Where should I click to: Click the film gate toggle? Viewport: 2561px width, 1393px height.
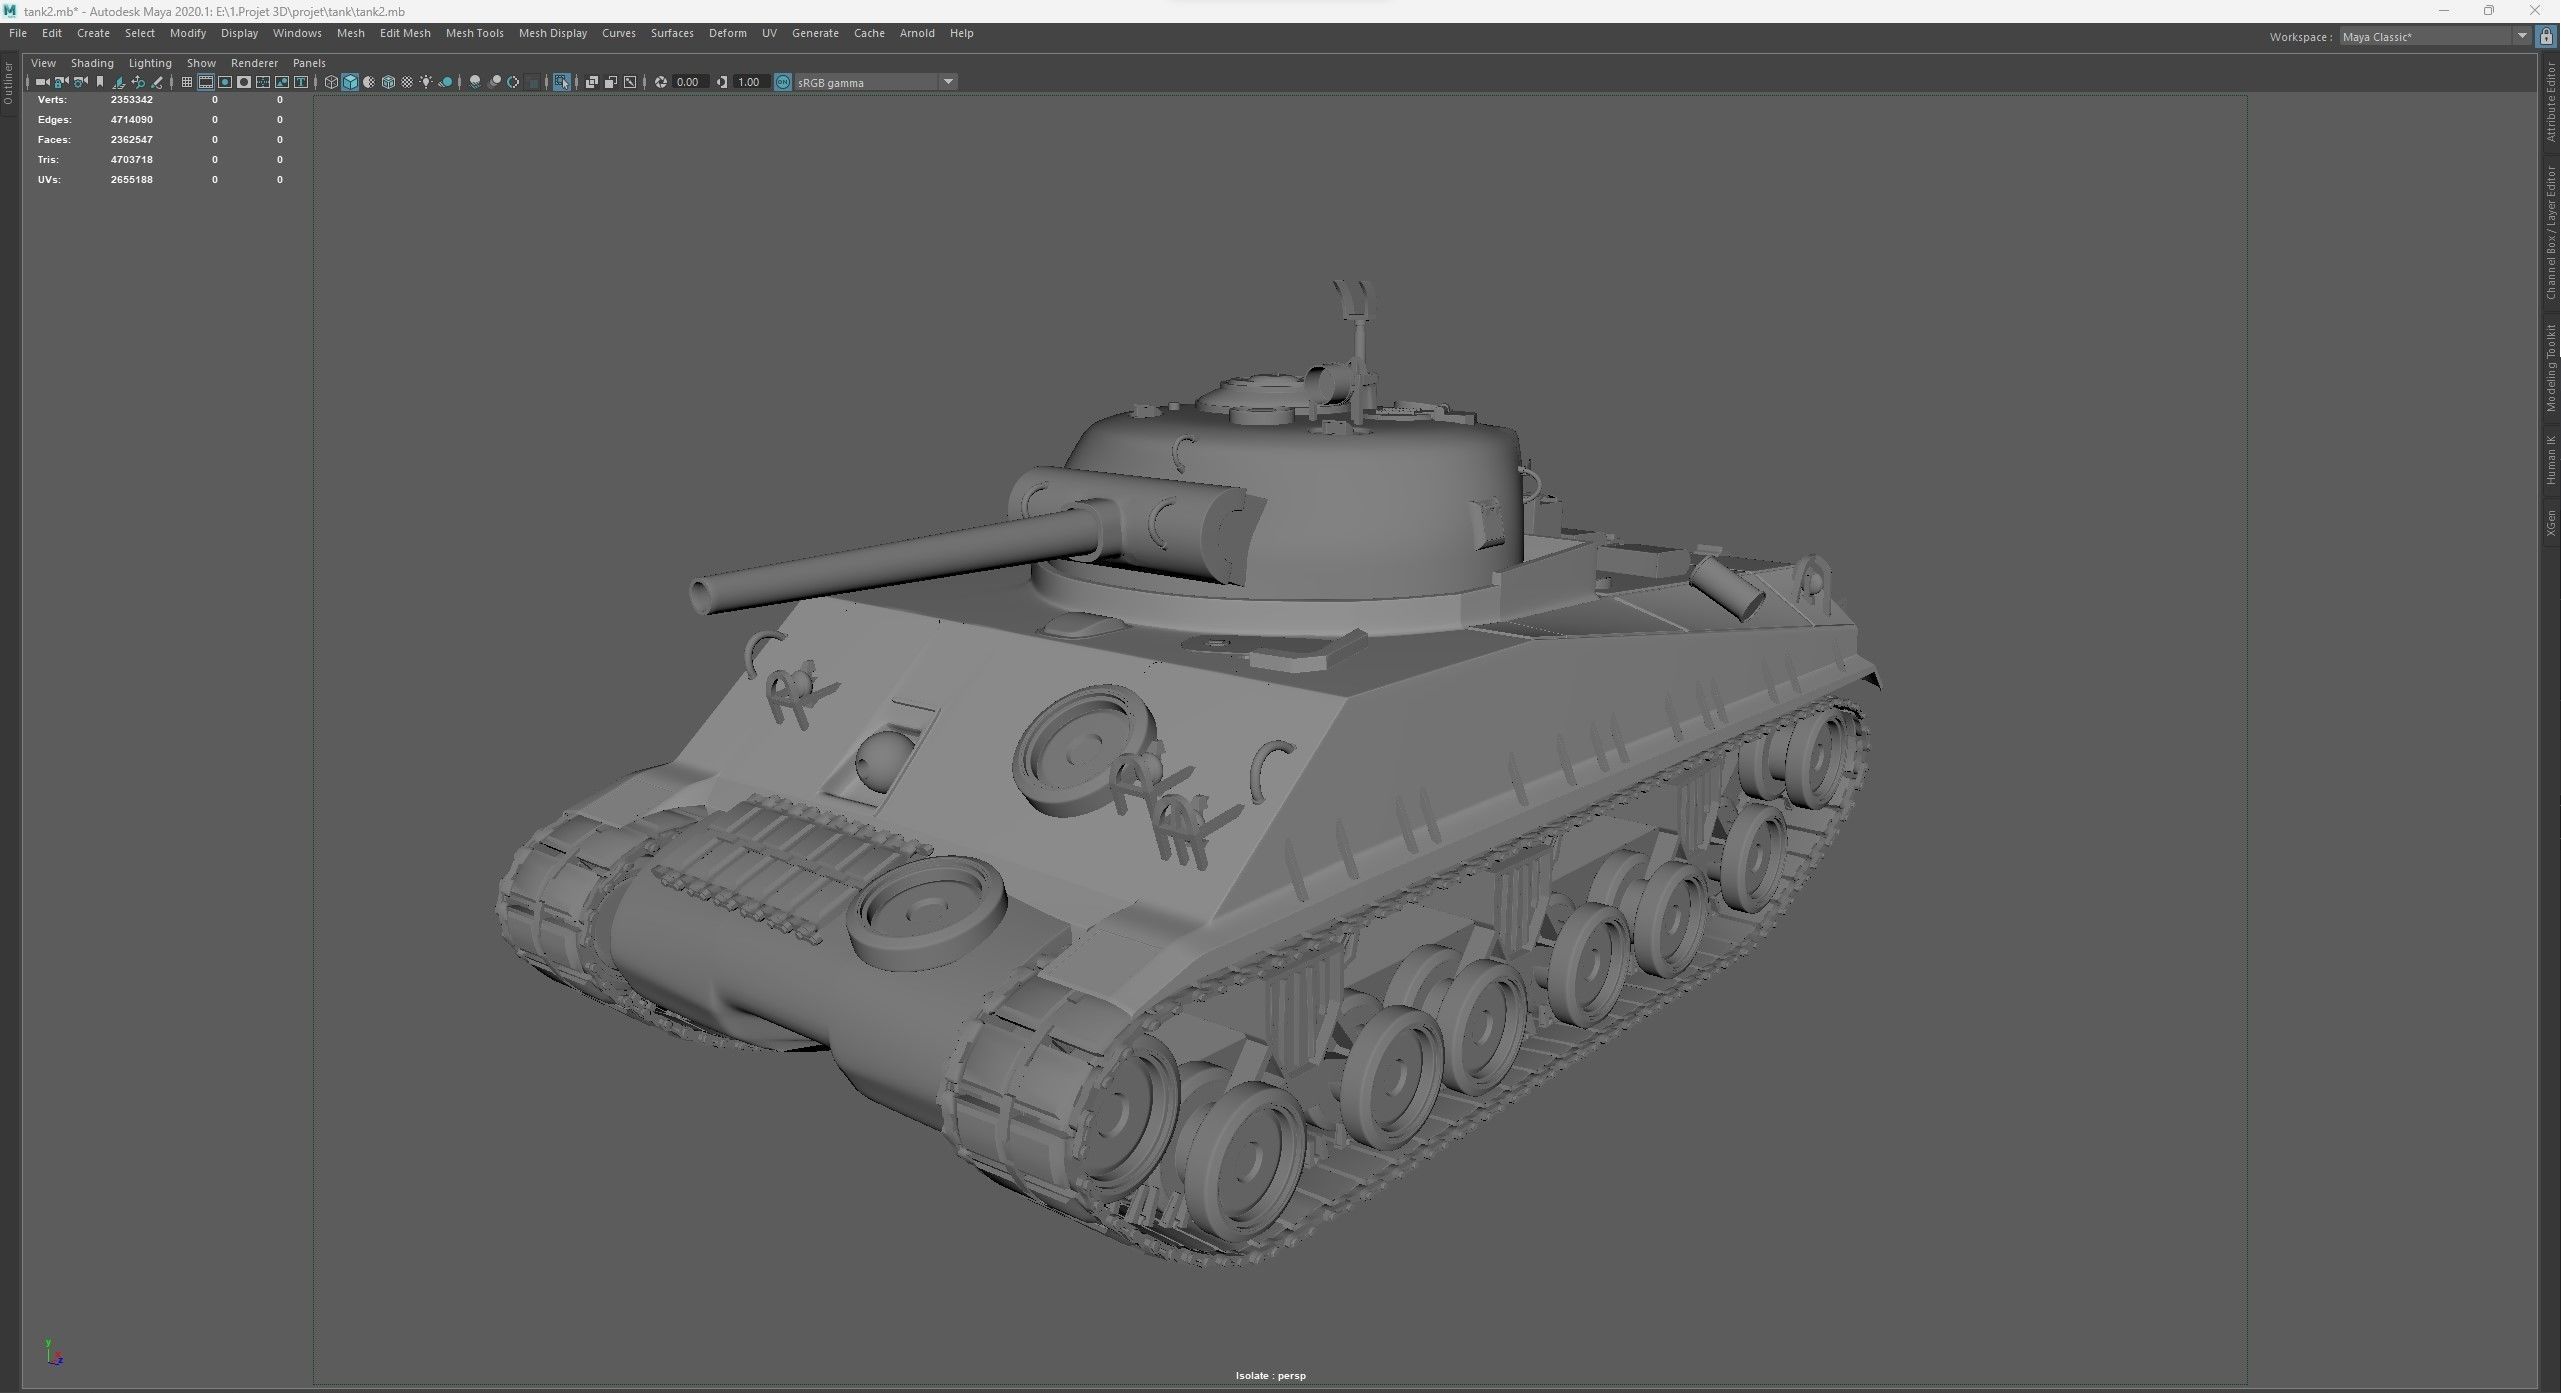click(207, 82)
